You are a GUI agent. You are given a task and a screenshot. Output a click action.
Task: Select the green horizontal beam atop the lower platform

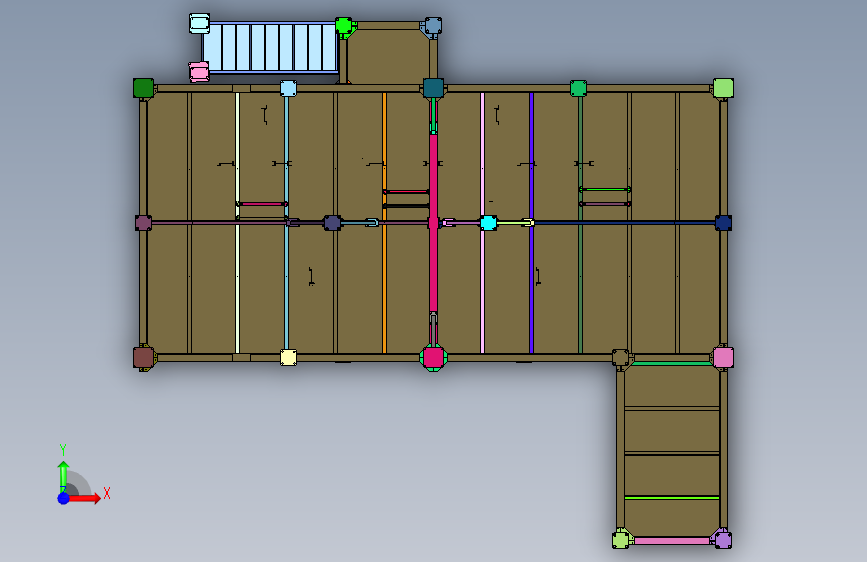click(x=672, y=363)
